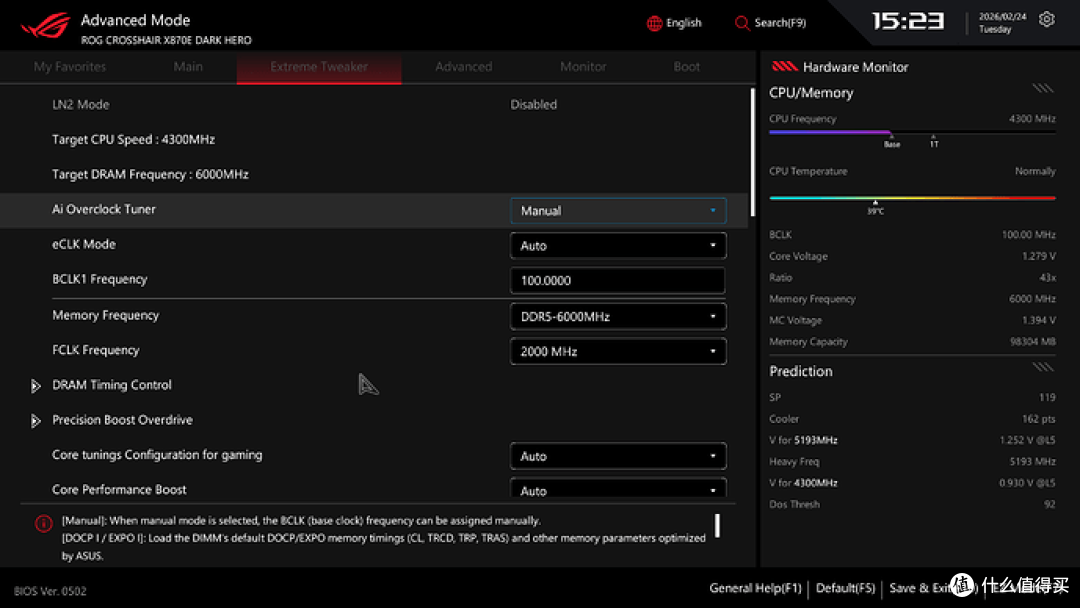The height and width of the screenshot is (608, 1080).
Task: Click Dos Thresh 92 value
Action: (x=1050, y=505)
